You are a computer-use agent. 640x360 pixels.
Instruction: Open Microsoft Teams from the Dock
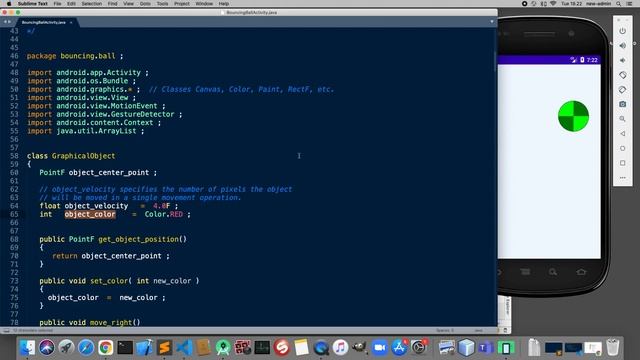click(486, 347)
